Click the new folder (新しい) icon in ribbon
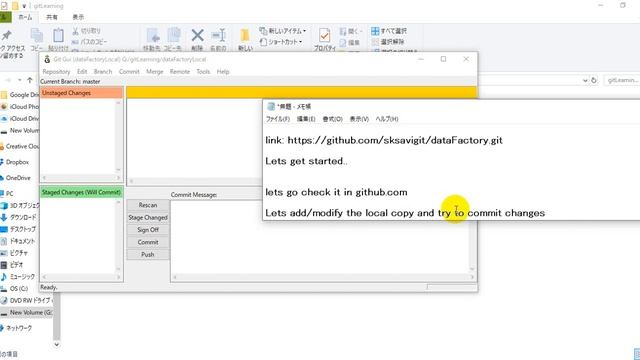This screenshot has height=360, width=640. point(245,36)
